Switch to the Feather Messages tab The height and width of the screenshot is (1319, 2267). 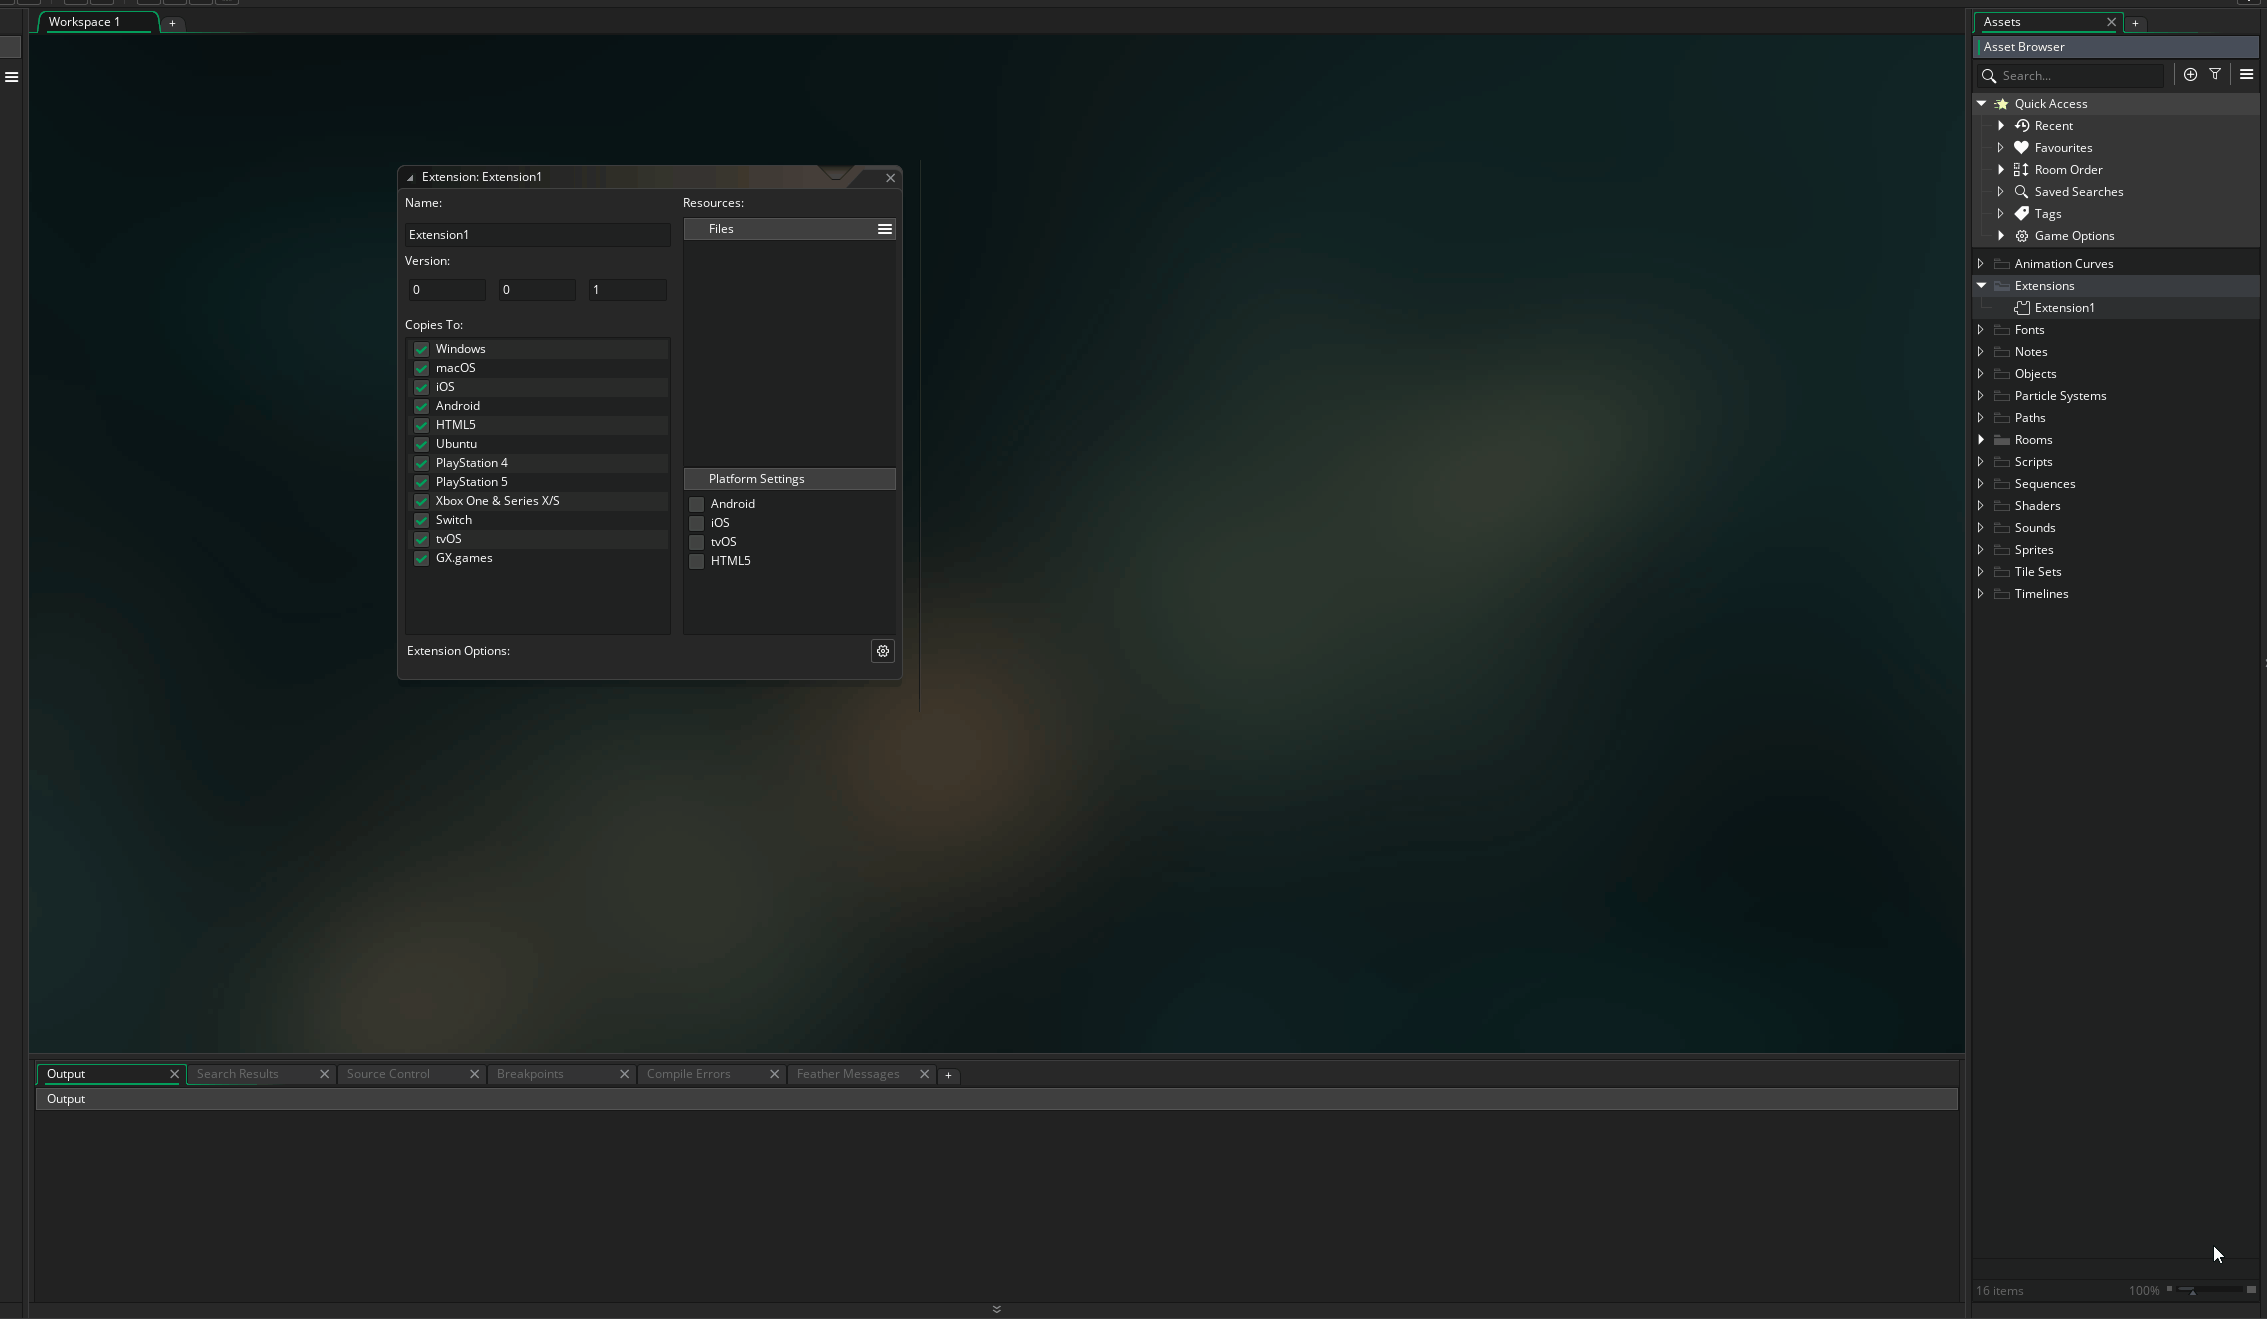[x=848, y=1074]
